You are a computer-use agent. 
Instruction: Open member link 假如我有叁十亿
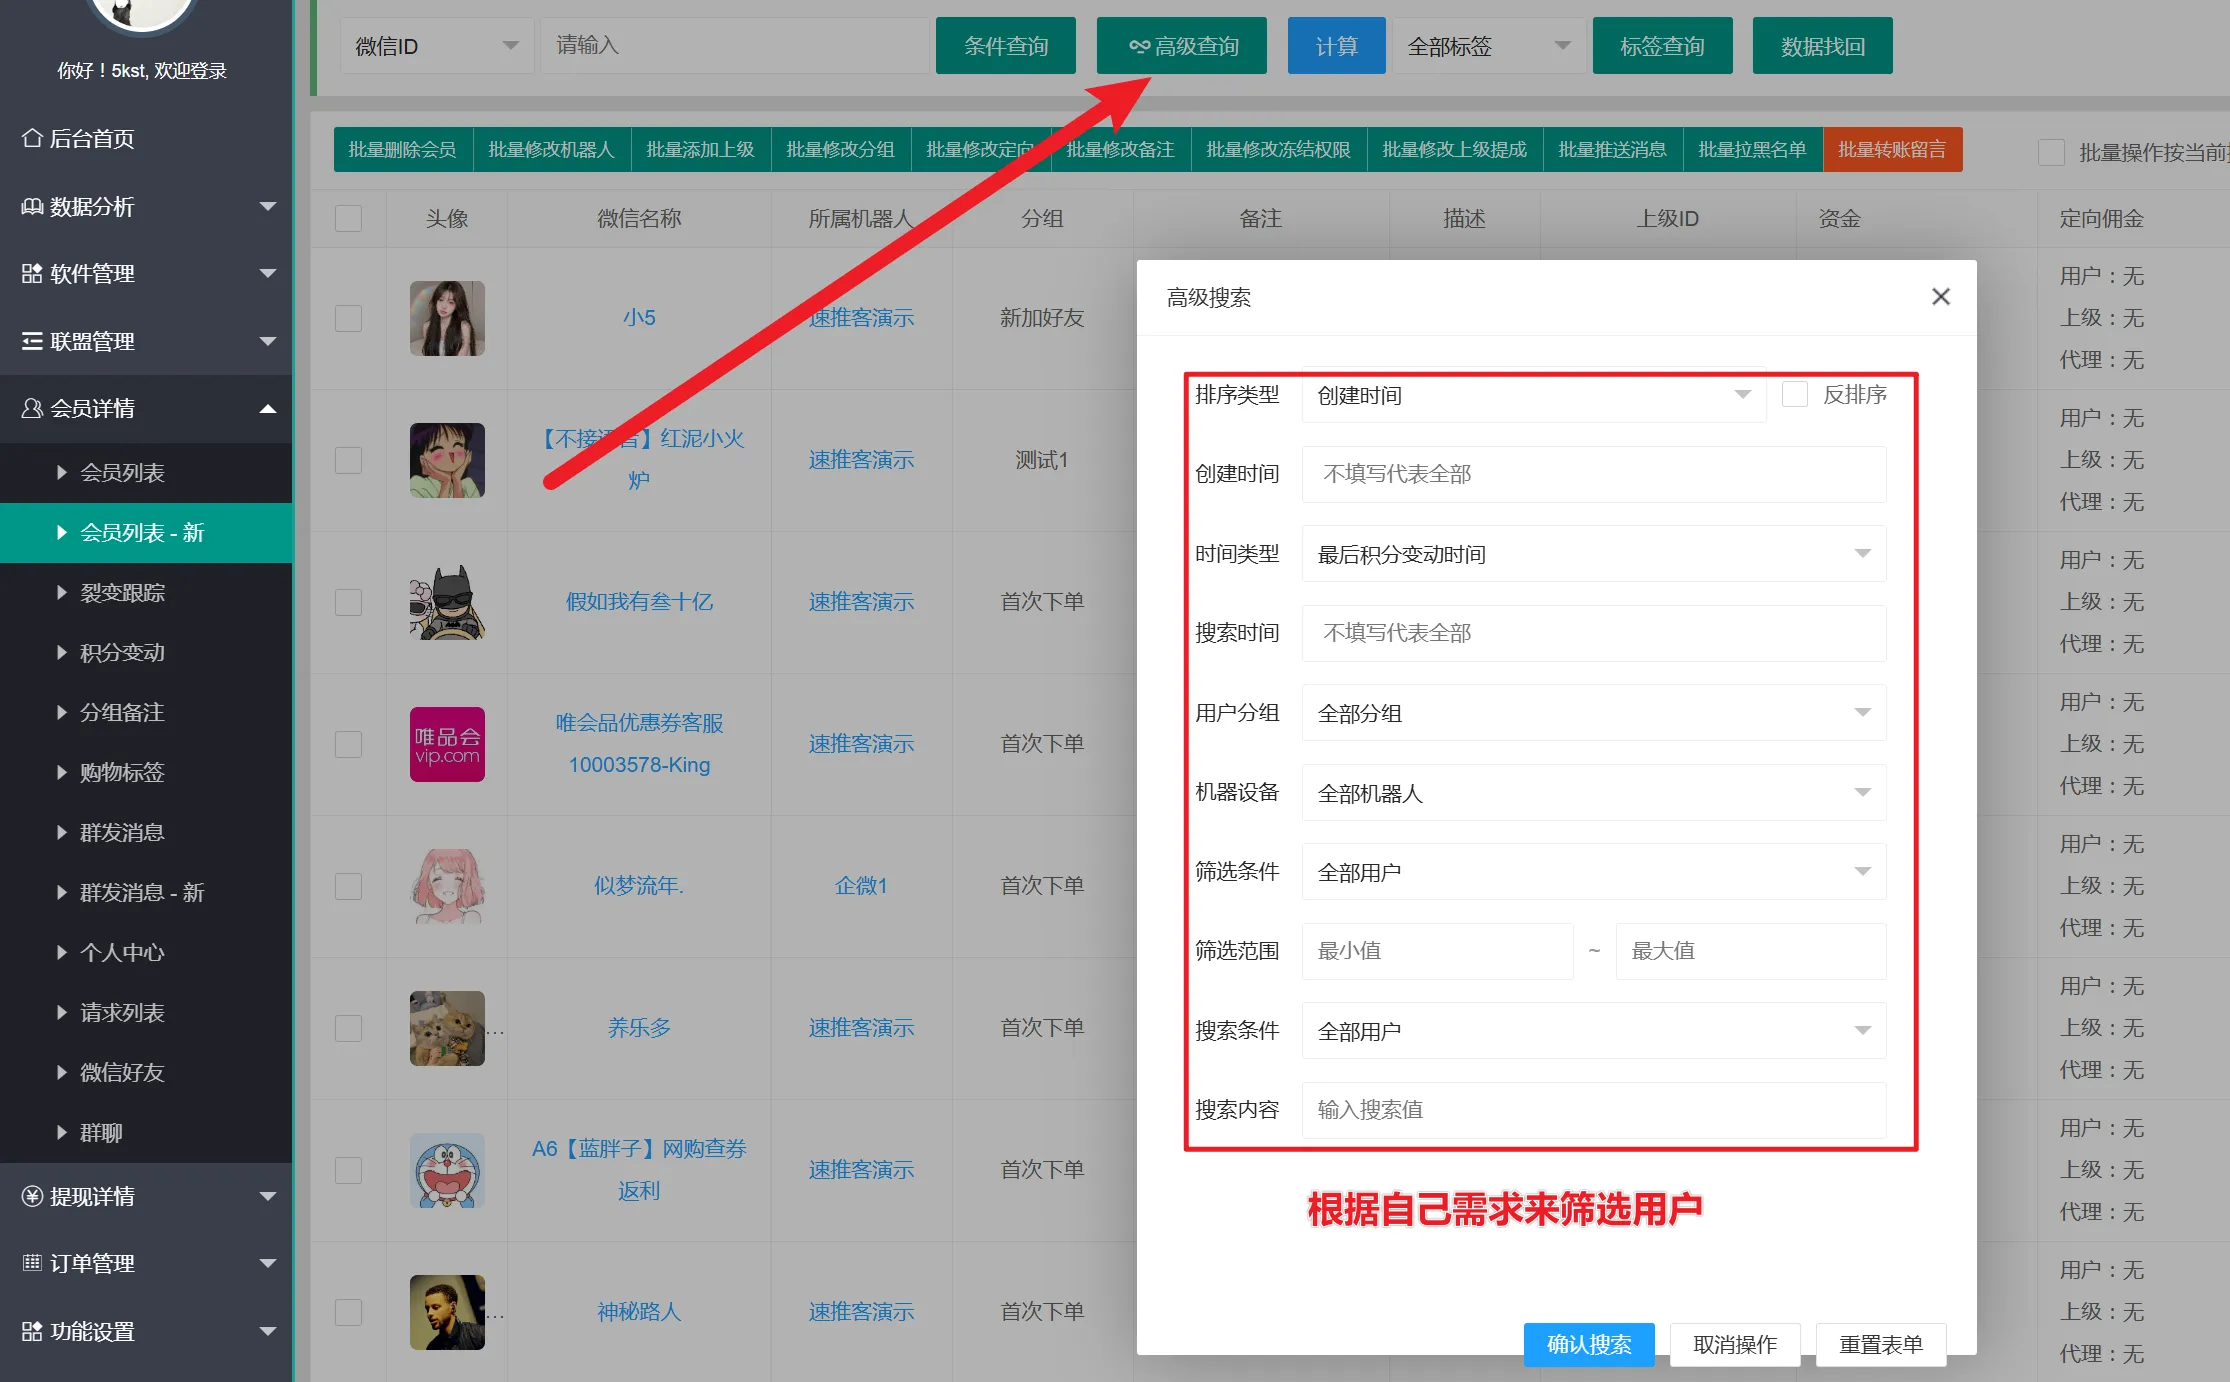pyautogui.click(x=639, y=602)
